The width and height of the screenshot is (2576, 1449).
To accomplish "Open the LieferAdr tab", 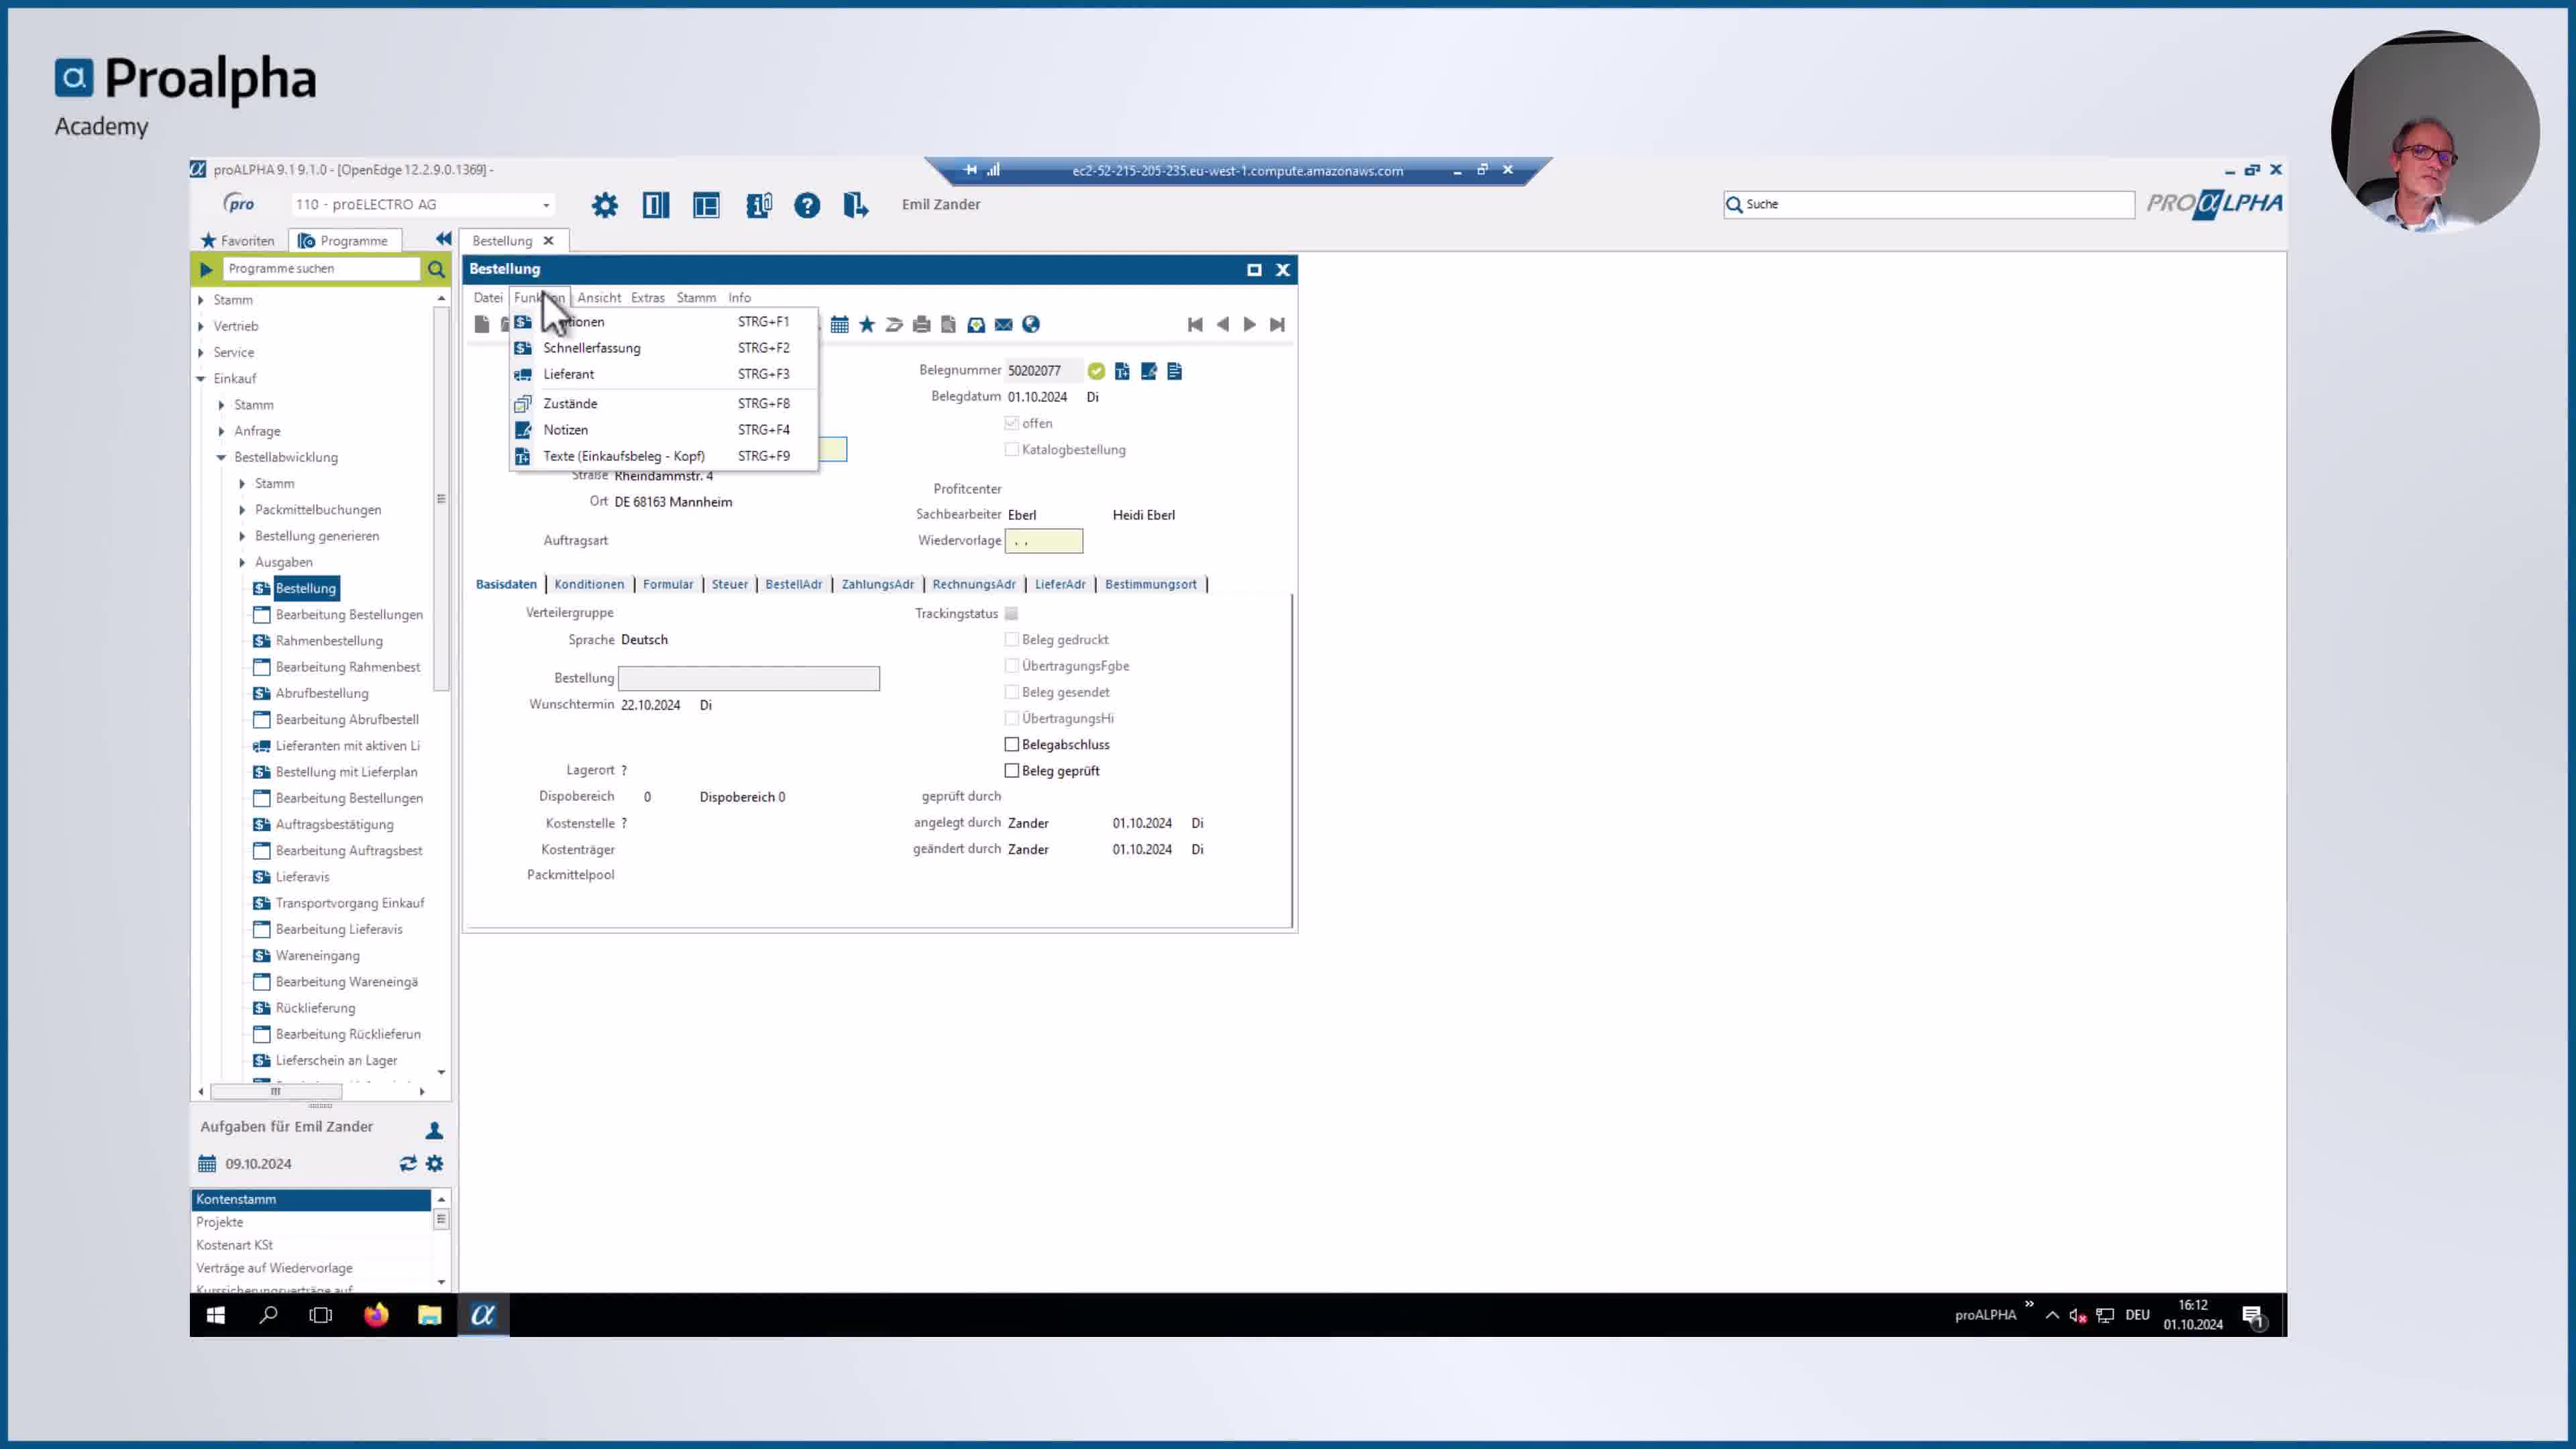I will pos(1060,584).
